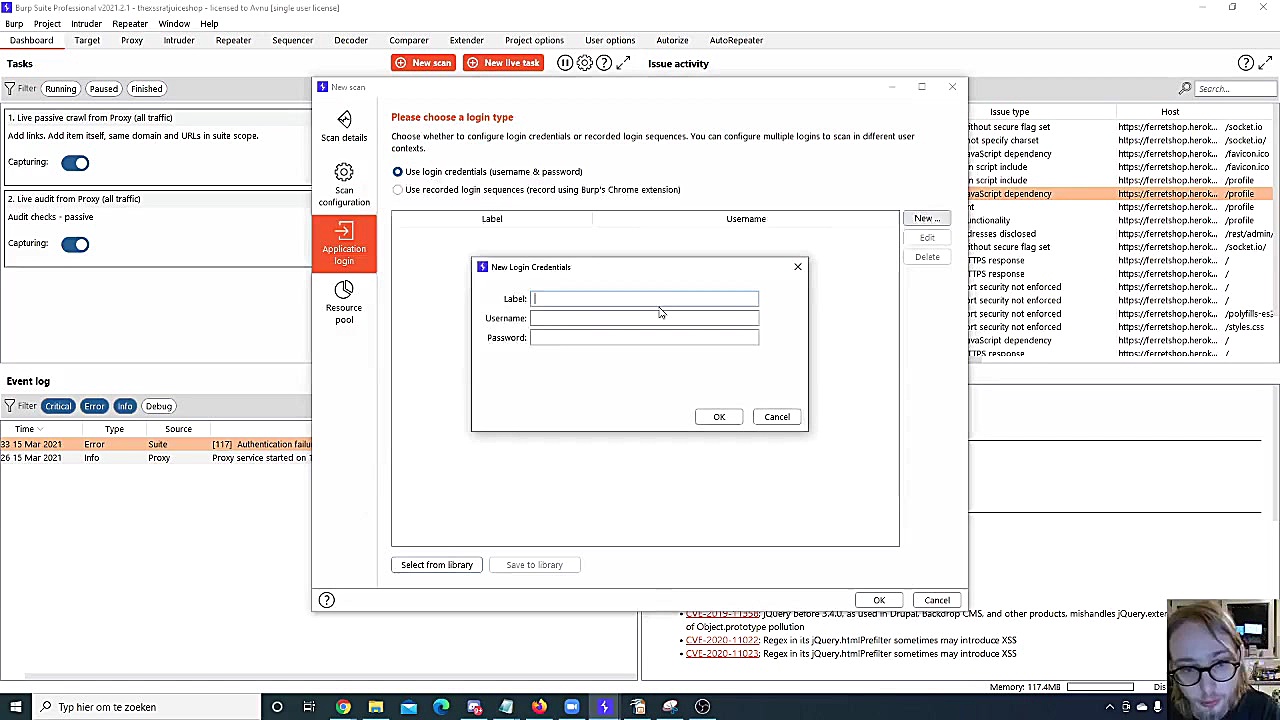The height and width of the screenshot is (720, 1280).
Task: Open Windows Start menu
Action: pos(15,707)
